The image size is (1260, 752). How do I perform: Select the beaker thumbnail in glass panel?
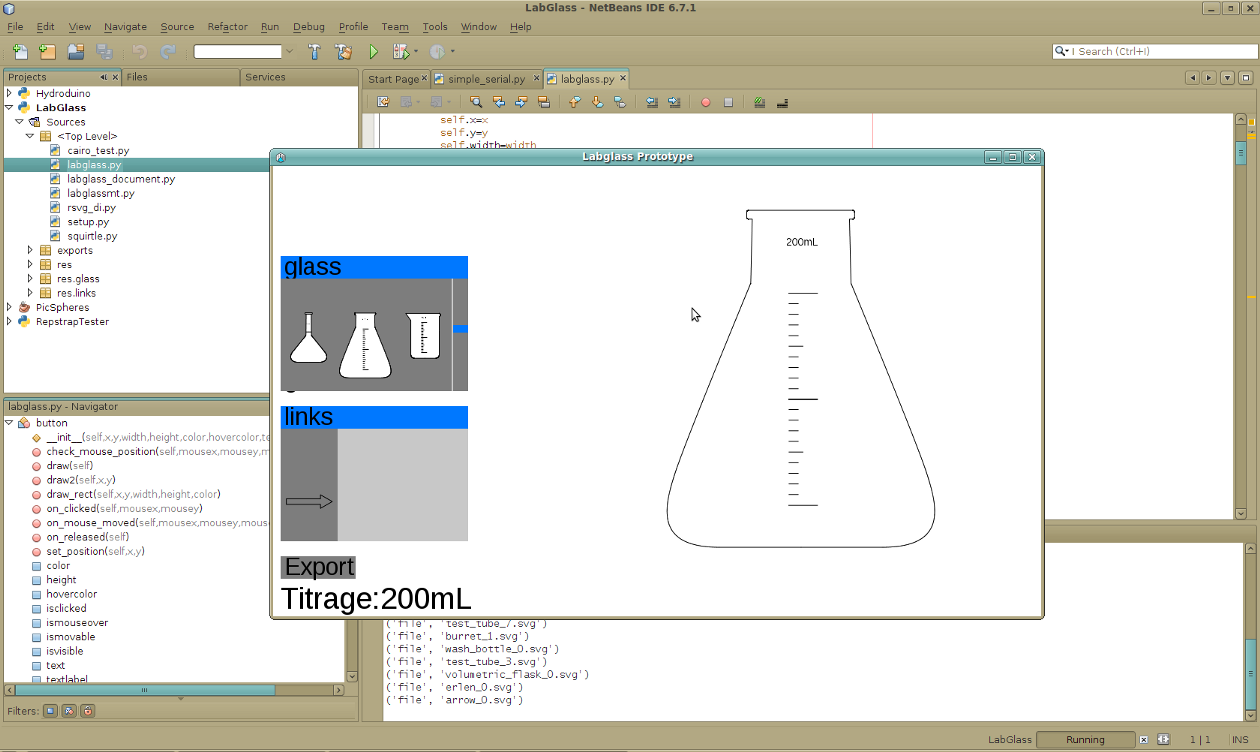423,335
